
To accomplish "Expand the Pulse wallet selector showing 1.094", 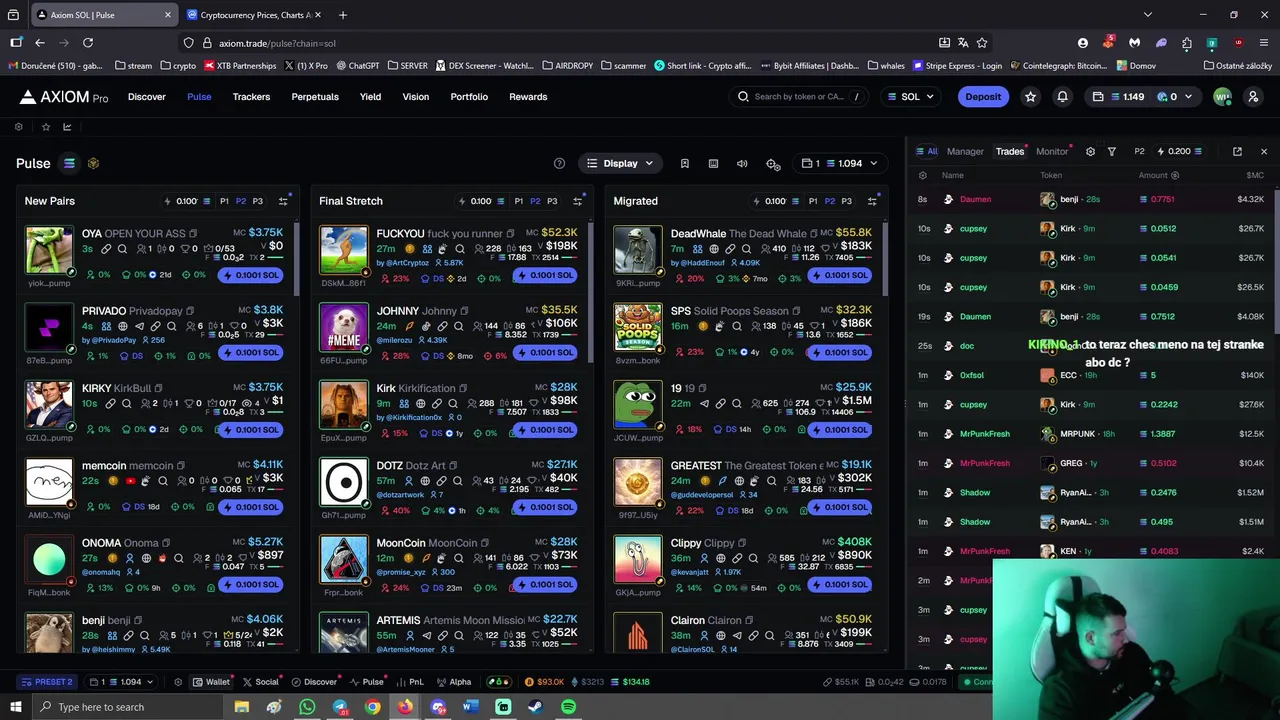I will [x=839, y=163].
